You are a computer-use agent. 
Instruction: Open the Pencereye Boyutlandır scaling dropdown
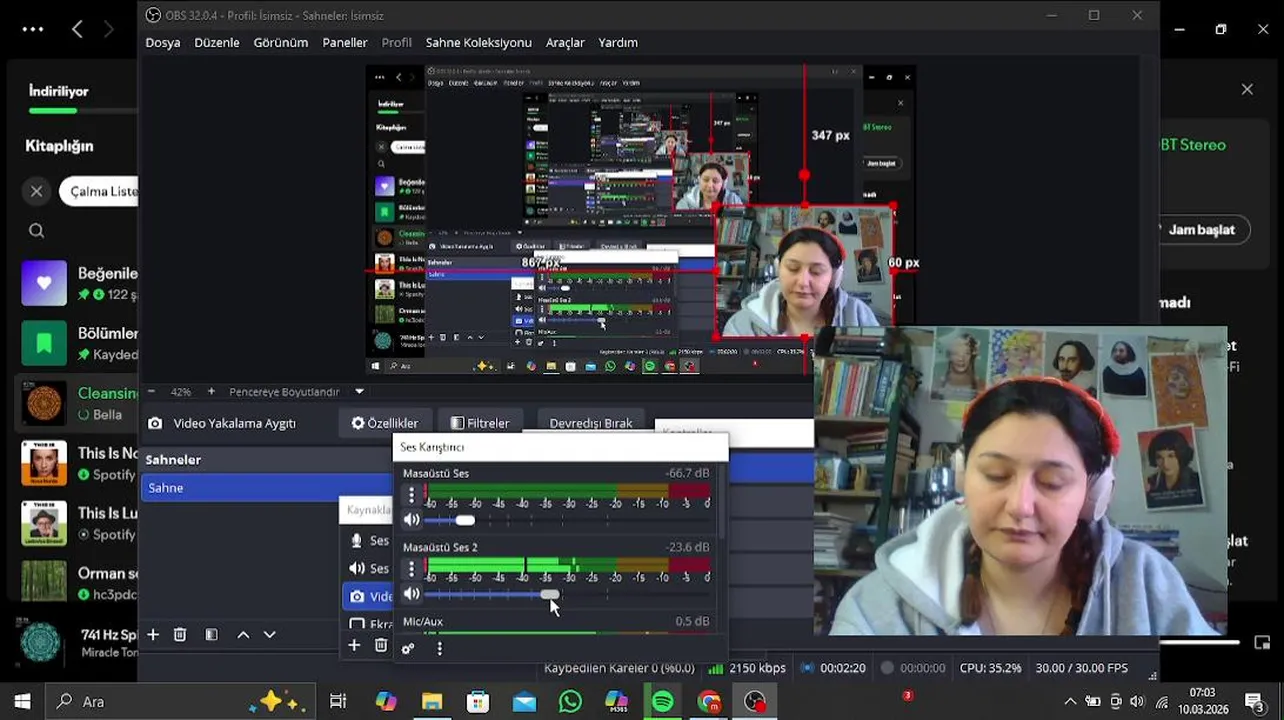(359, 392)
